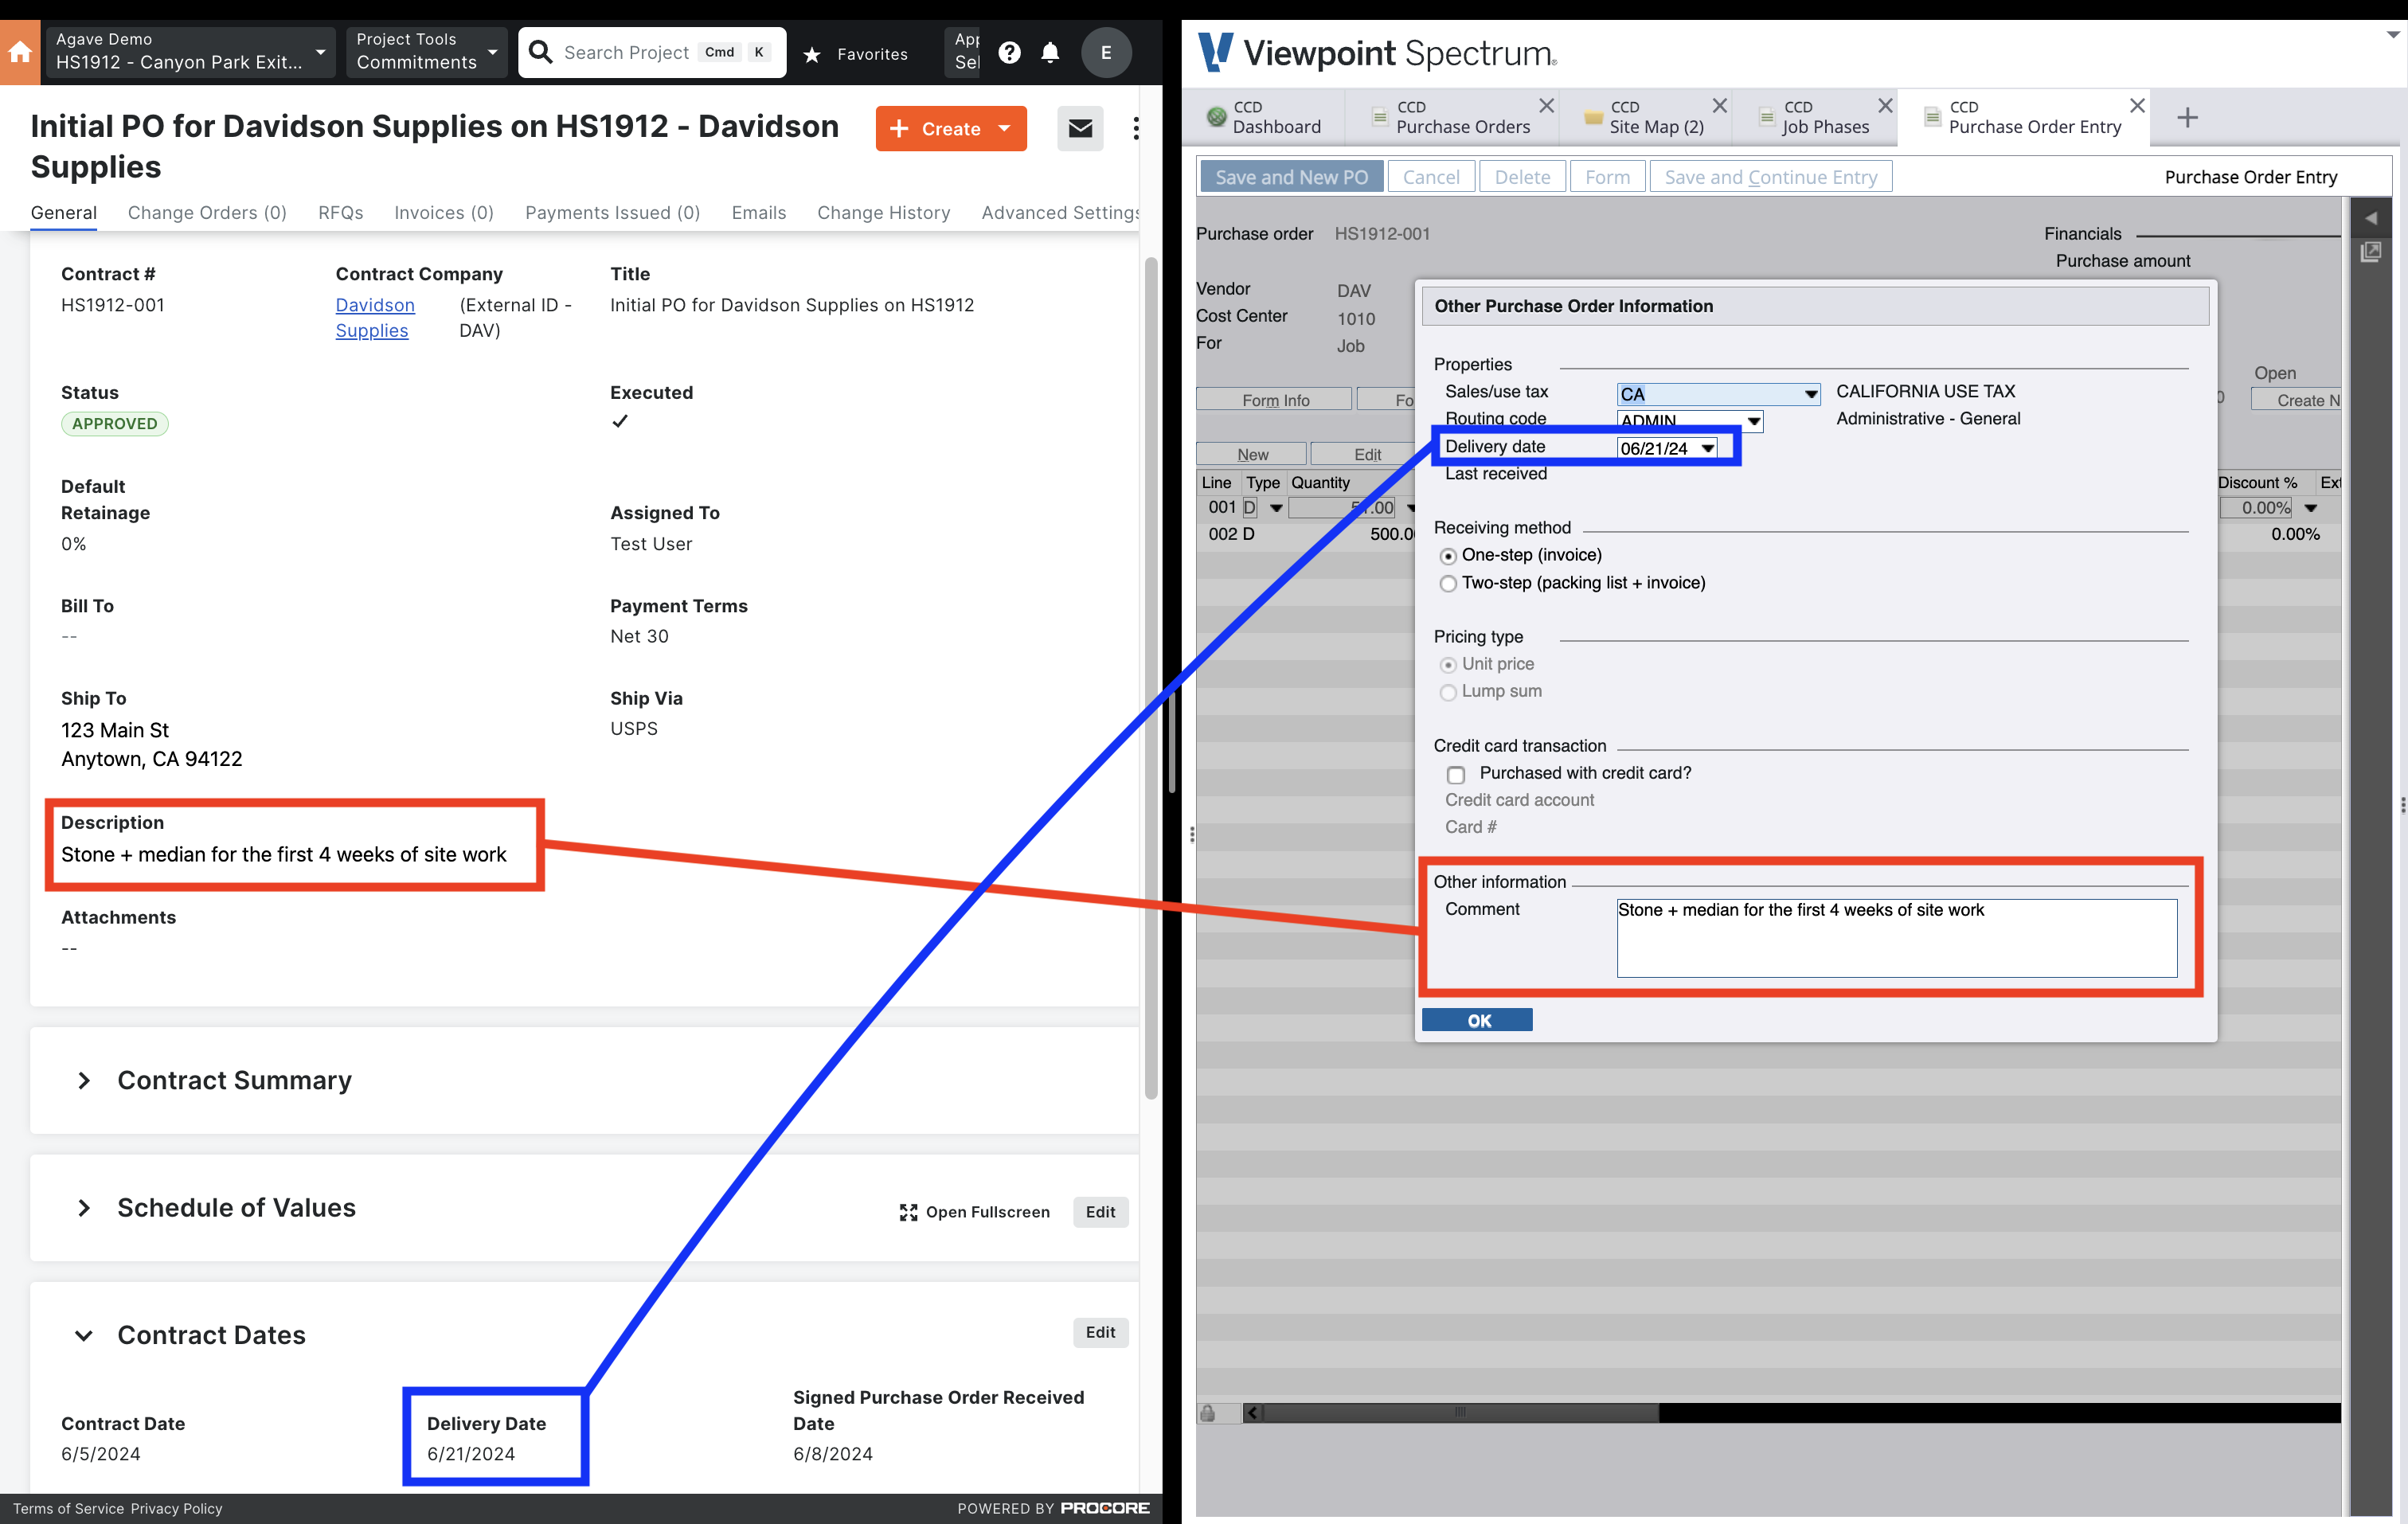The image size is (2408, 1524).
Task: Click OK in Other Purchase Order Information
Action: tap(1476, 1020)
